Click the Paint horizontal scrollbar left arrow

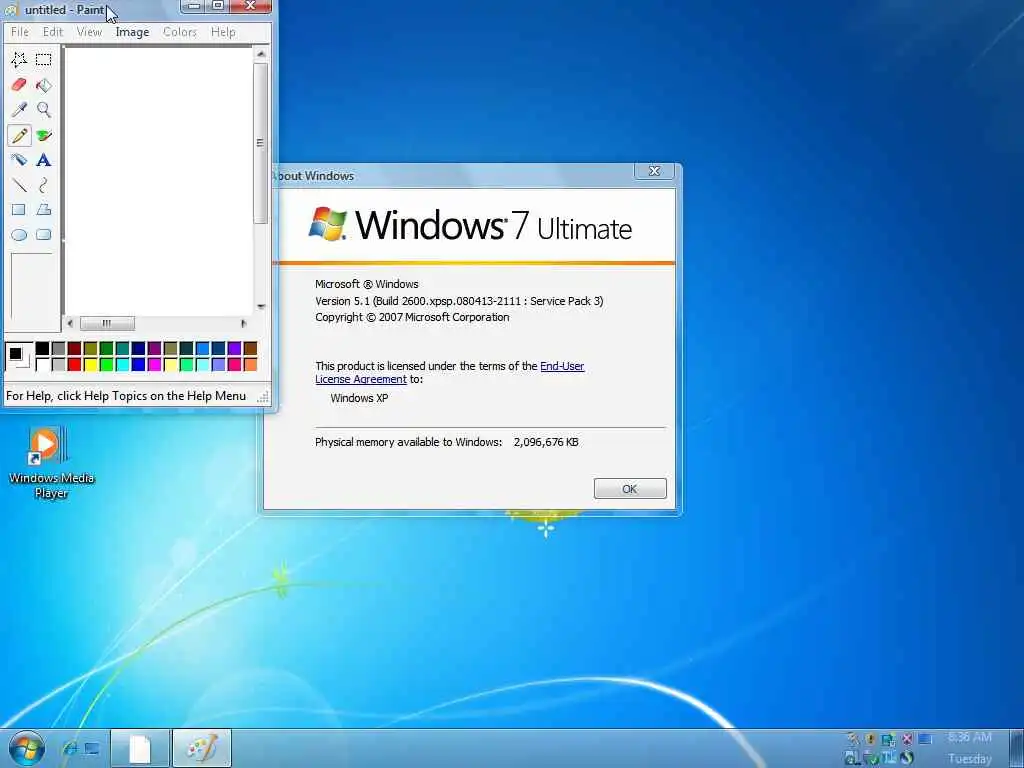point(71,323)
